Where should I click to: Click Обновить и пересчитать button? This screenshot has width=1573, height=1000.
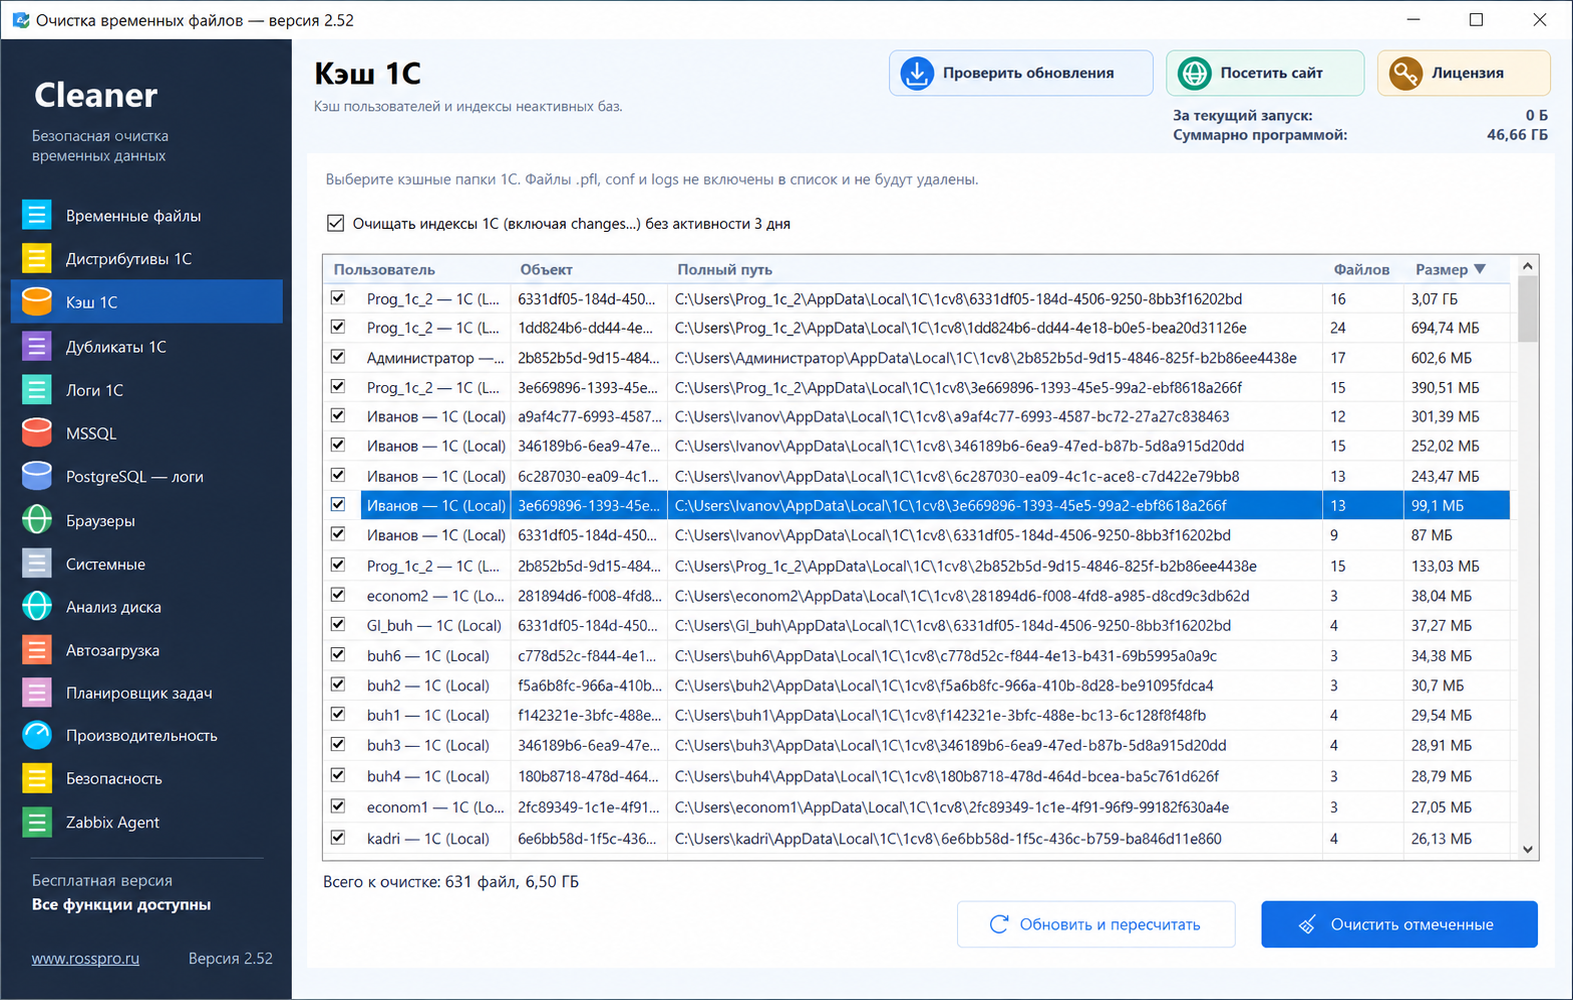(1096, 924)
